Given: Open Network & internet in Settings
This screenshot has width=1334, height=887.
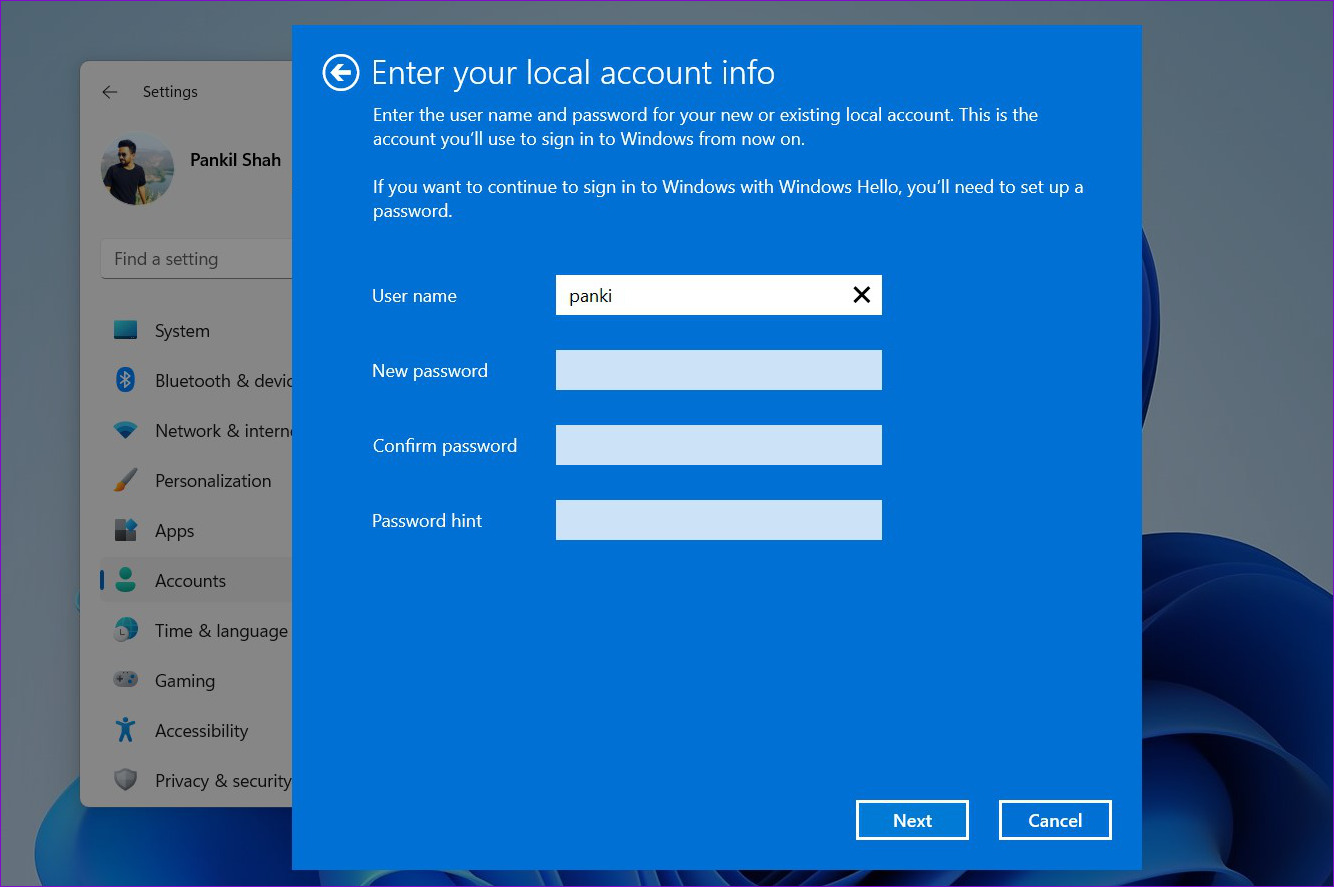Looking at the screenshot, I should 223,431.
